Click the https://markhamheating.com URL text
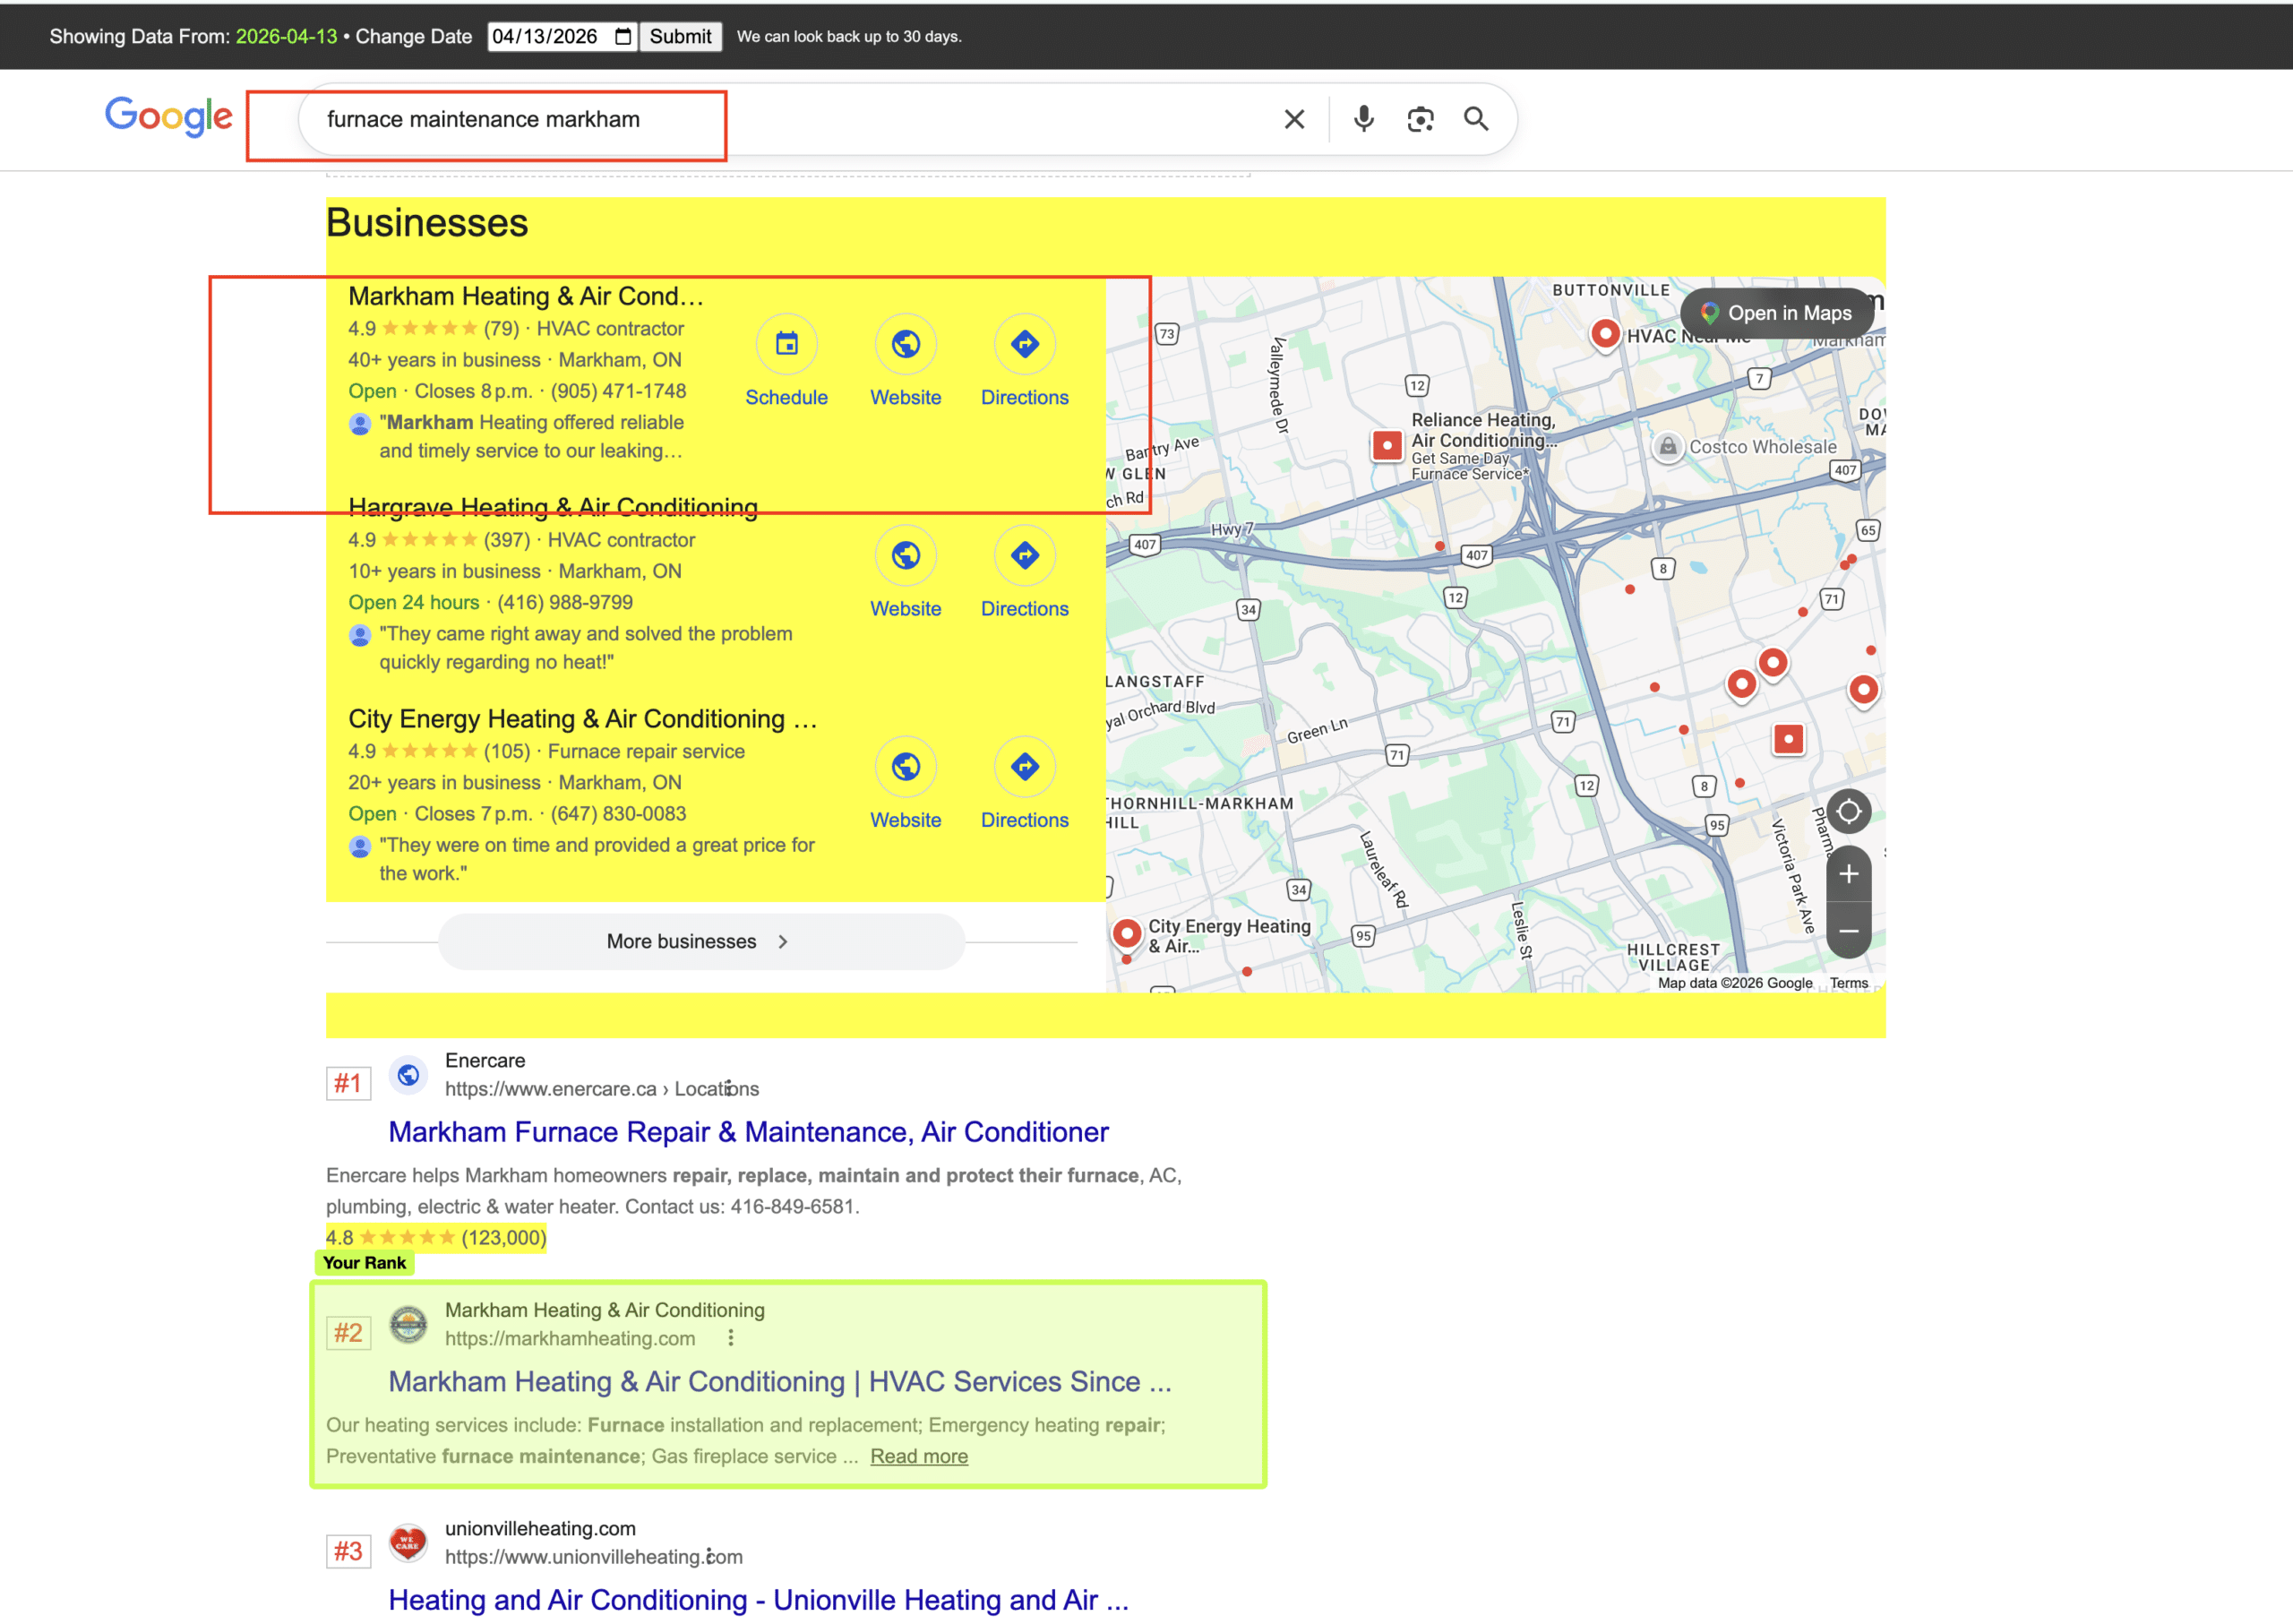Screen dimensions: 2293x1624 coord(570,1338)
